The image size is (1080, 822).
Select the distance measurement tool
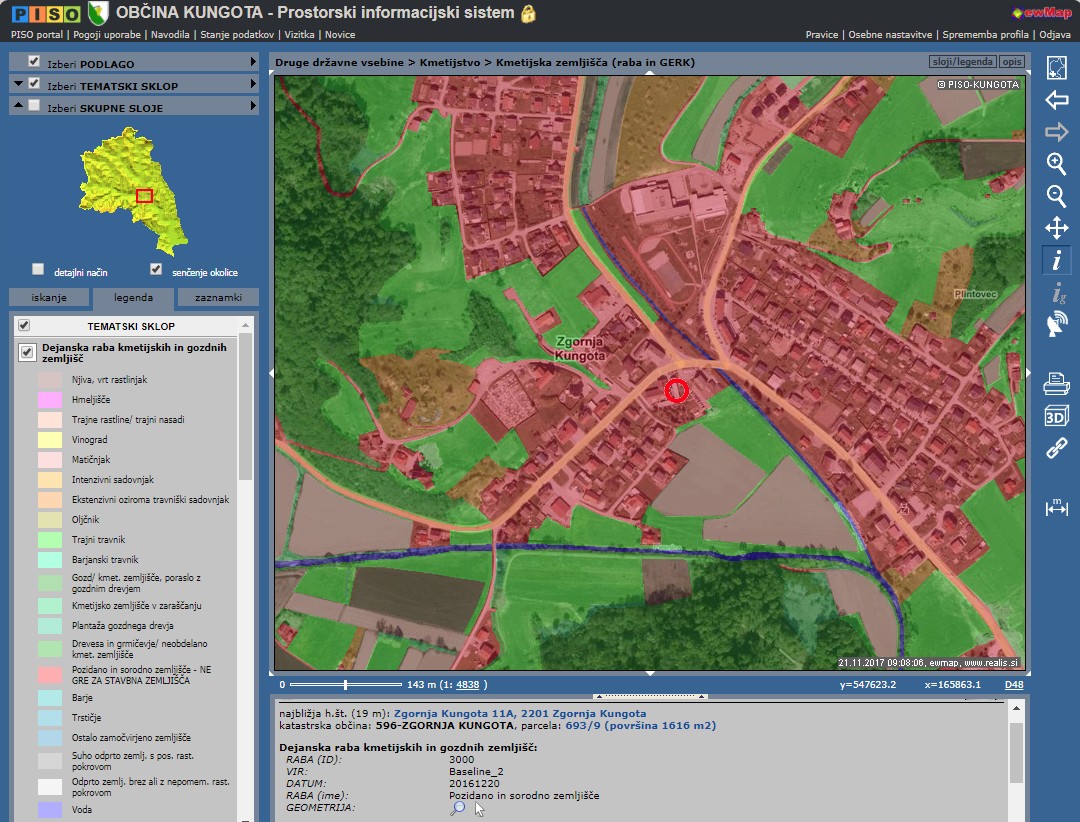(1056, 507)
